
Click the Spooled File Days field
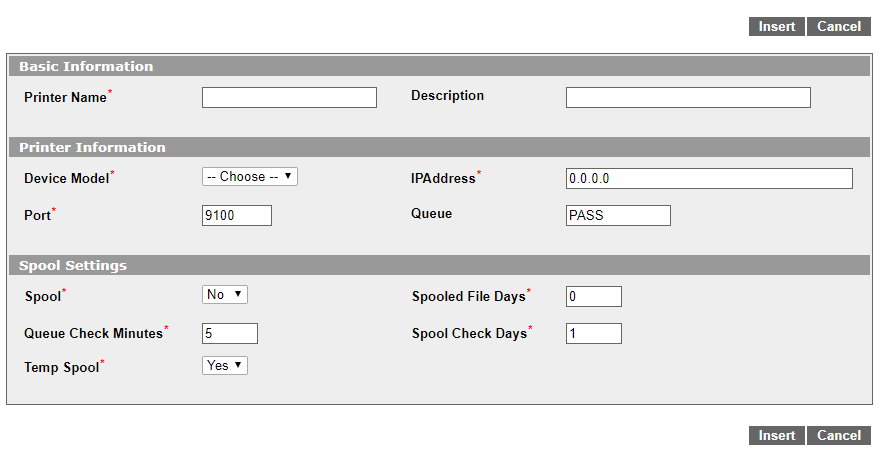coord(594,296)
